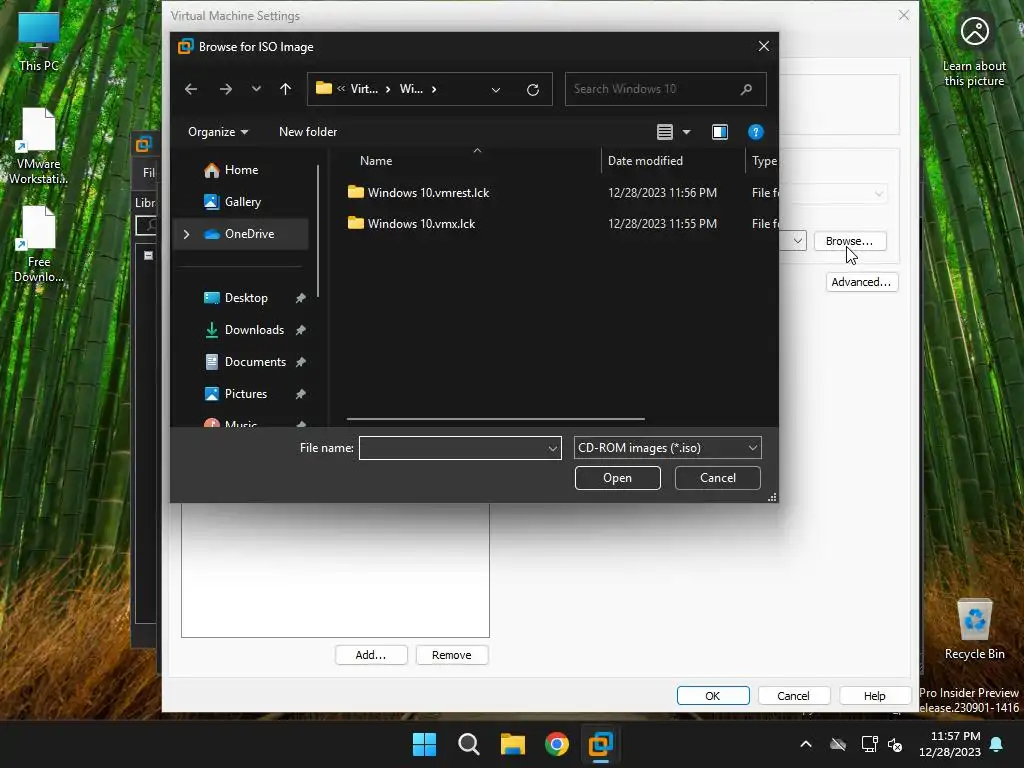Open volume tray icon
Viewport: 1024px width, 768px height.
pos(895,744)
